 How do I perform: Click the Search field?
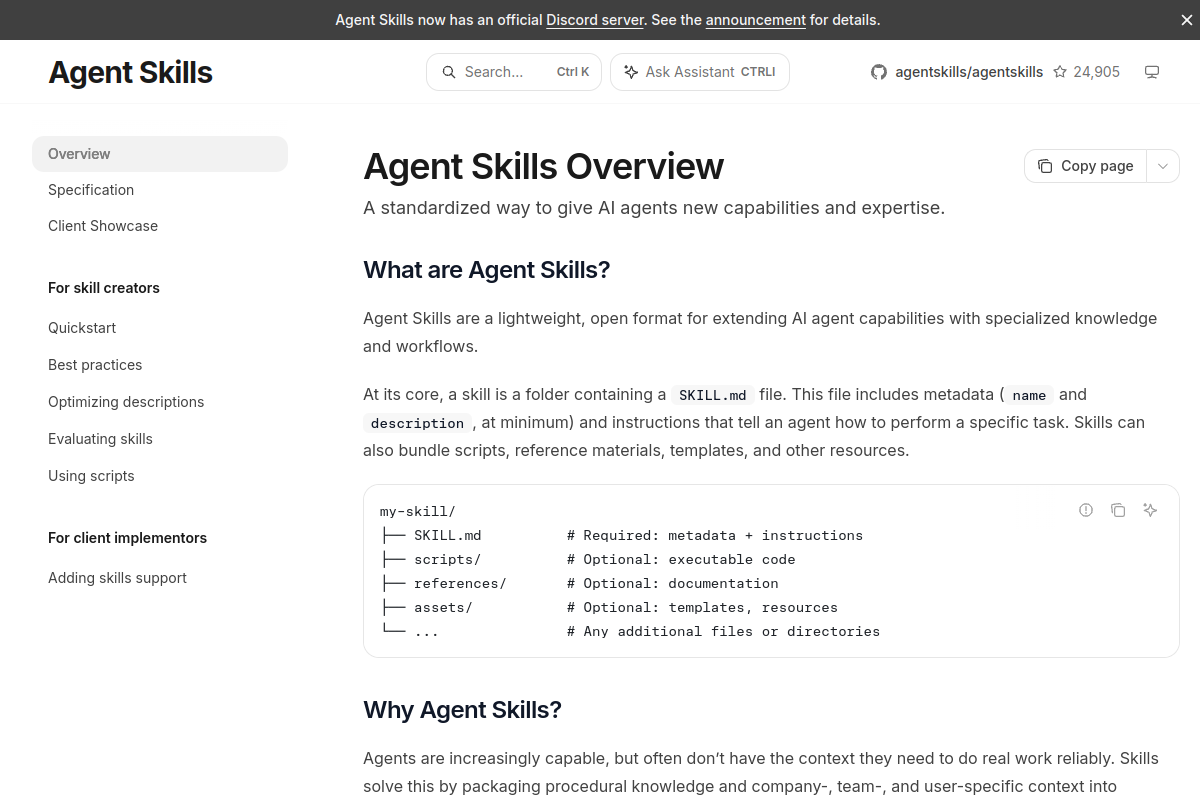(x=514, y=72)
